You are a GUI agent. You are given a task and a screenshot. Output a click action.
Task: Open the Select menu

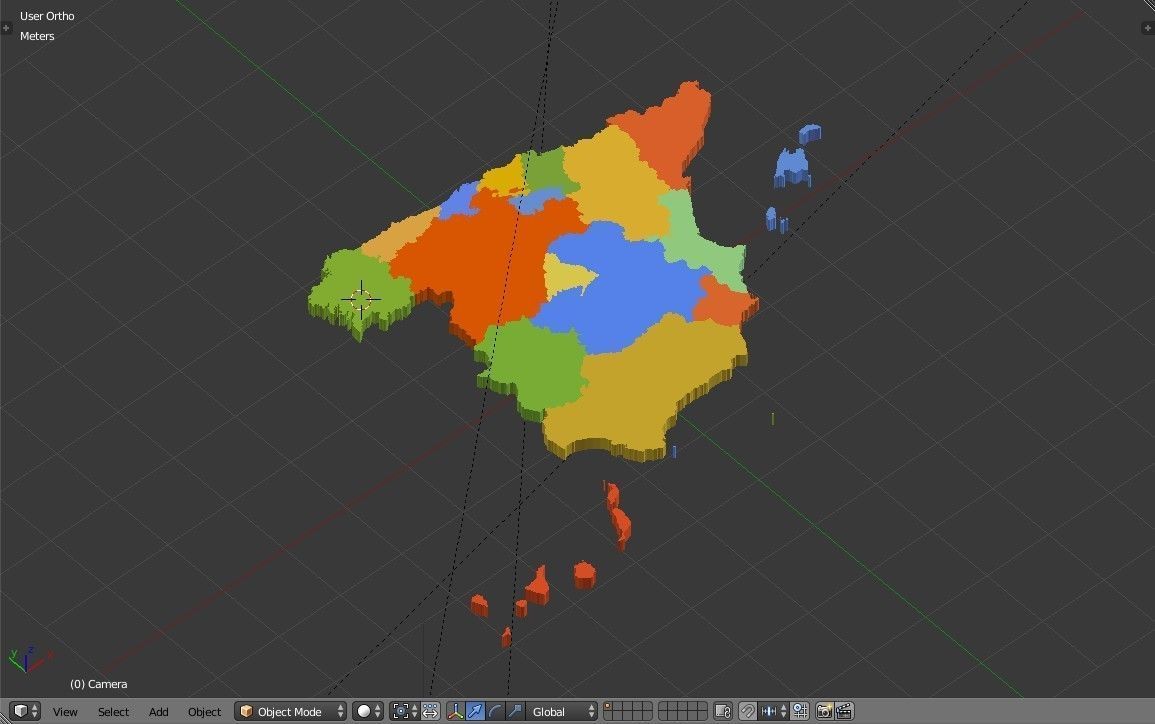click(113, 712)
